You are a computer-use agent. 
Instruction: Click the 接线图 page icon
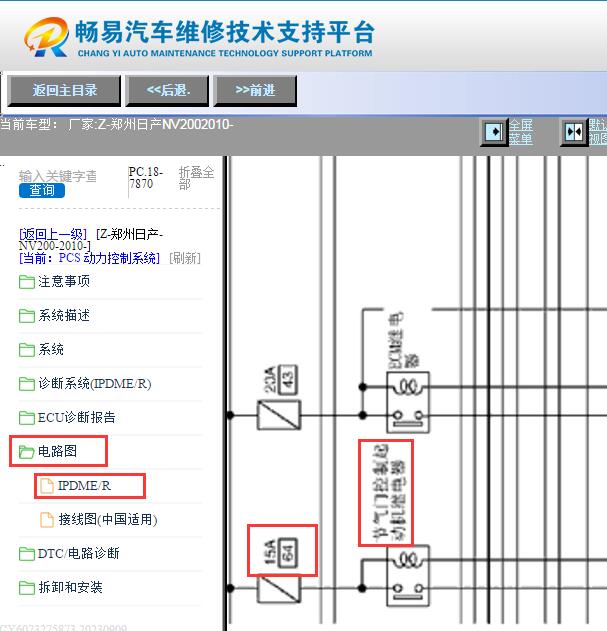[47, 520]
